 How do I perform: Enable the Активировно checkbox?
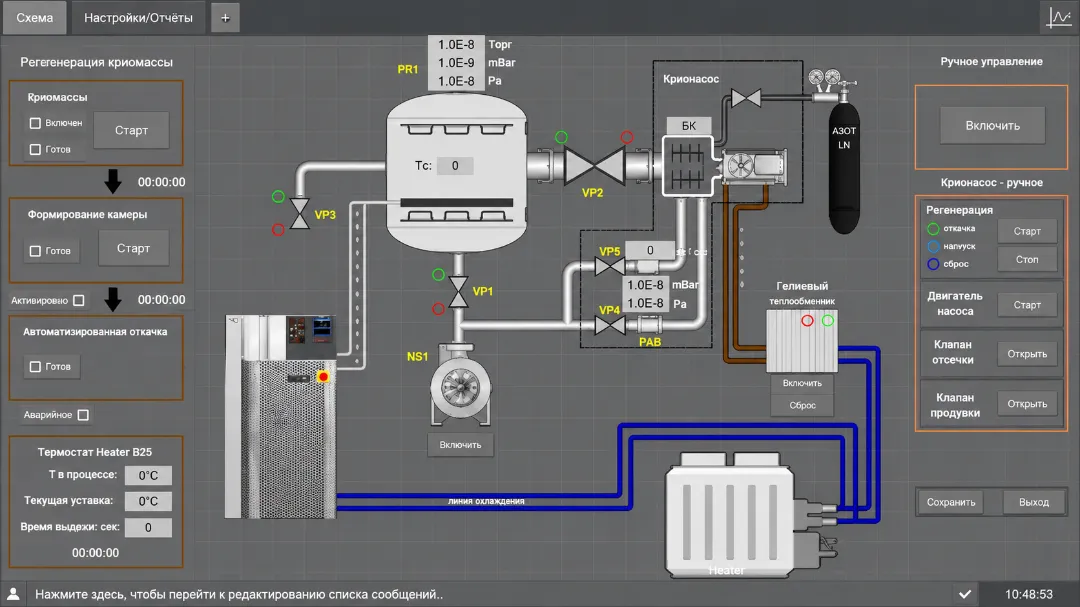(x=79, y=300)
